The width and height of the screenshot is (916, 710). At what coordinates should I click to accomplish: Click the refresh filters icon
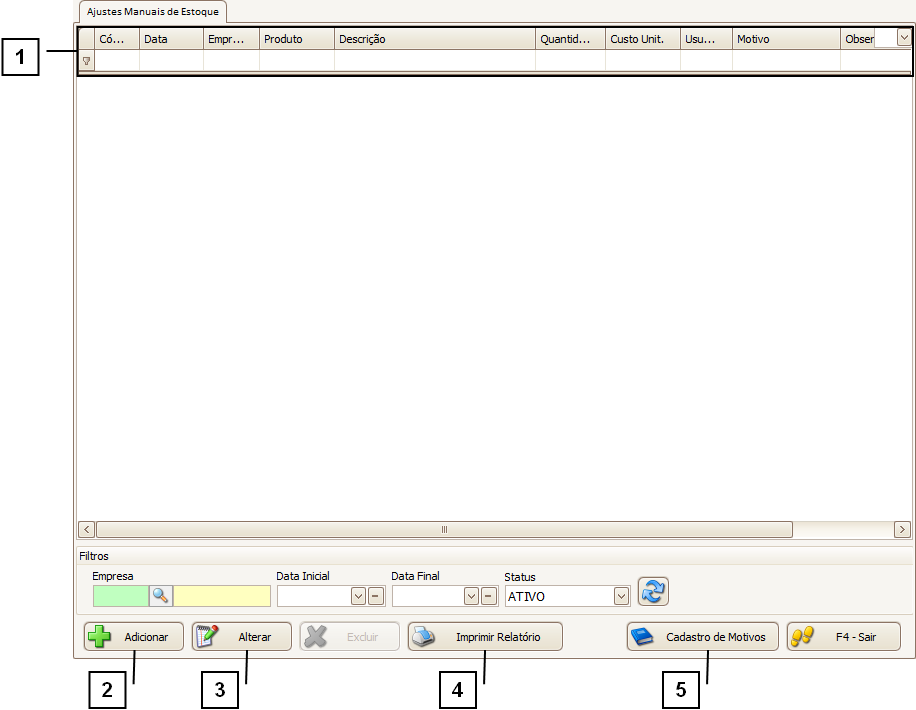click(x=653, y=592)
